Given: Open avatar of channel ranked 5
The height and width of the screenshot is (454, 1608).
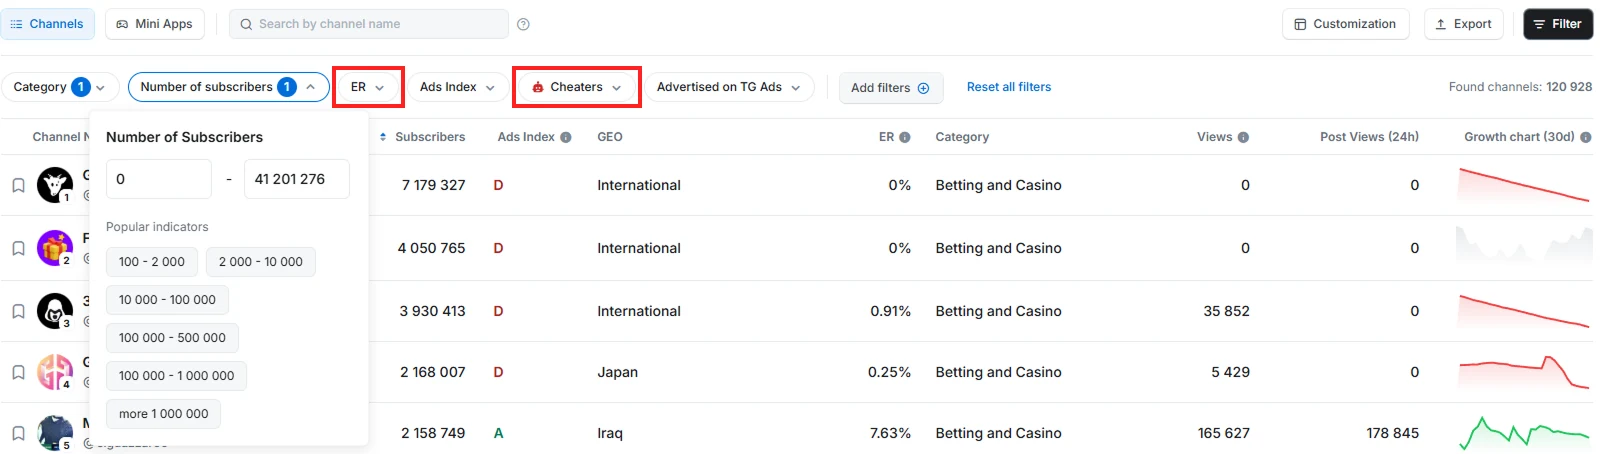Looking at the screenshot, I should (55, 433).
